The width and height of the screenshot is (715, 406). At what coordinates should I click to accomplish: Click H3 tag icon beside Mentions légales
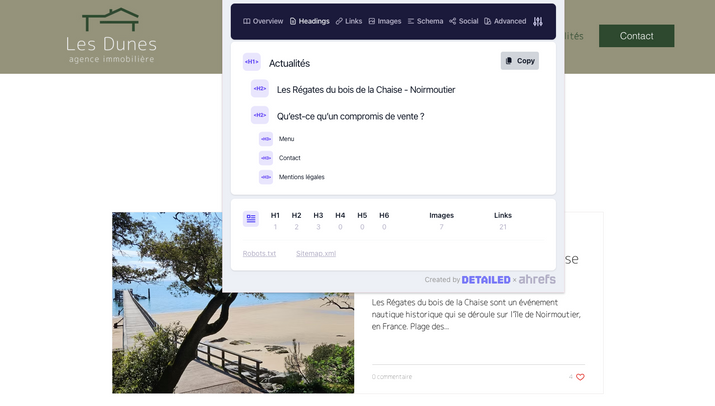[x=266, y=177]
